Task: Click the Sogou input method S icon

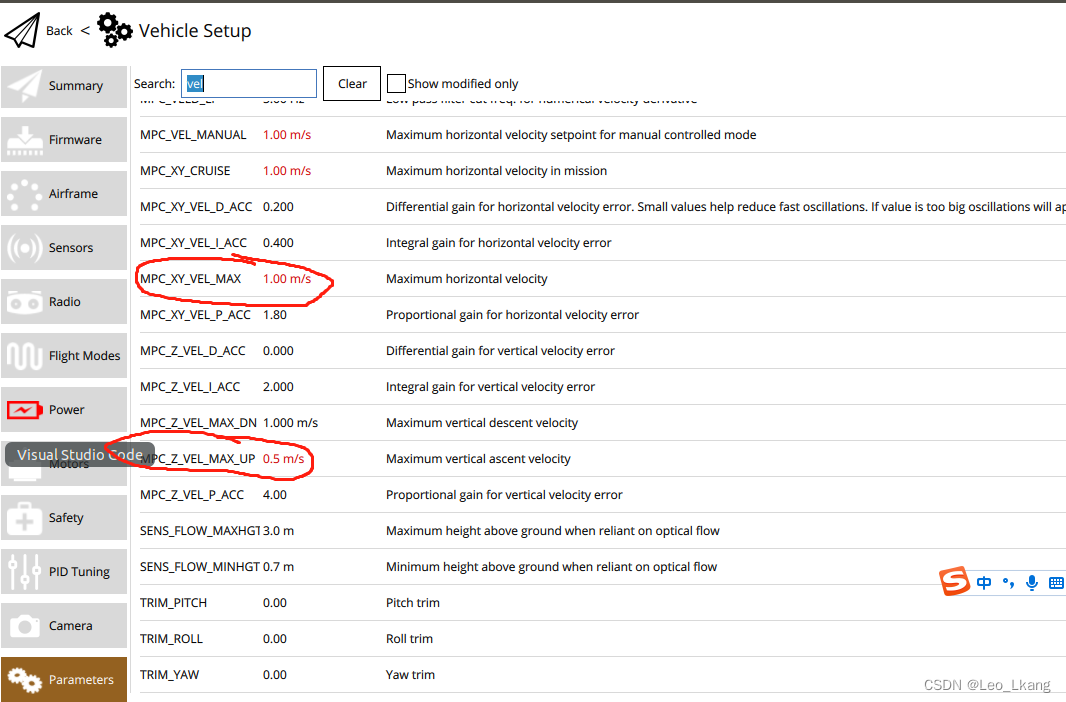Action: [x=954, y=581]
